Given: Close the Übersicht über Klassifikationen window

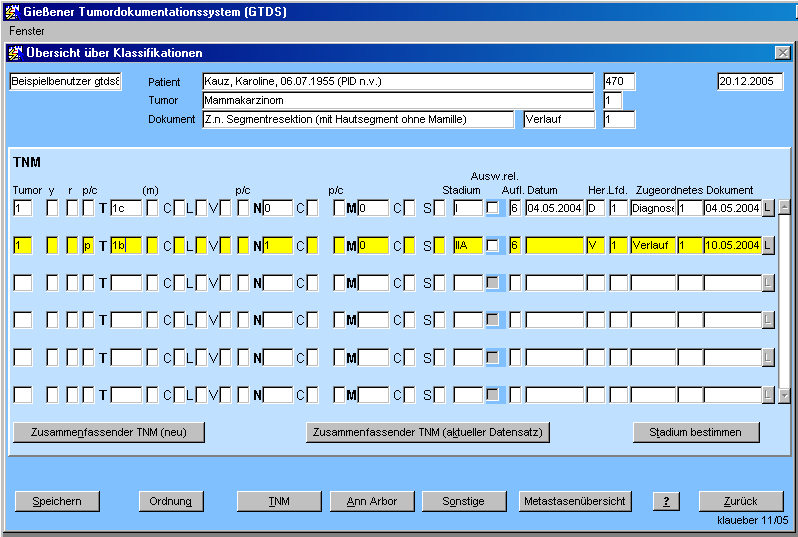Looking at the screenshot, I should coord(782,53).
